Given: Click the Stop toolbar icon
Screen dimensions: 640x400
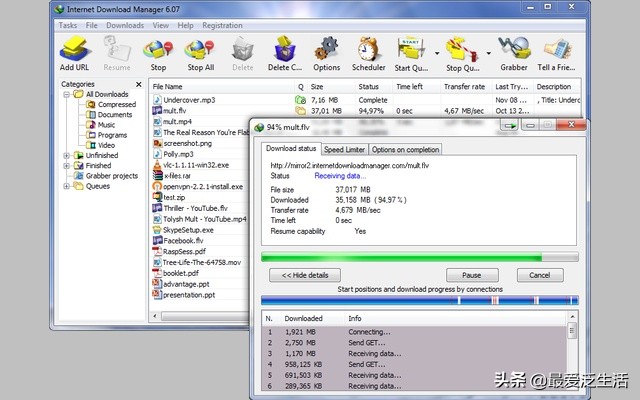Looking at the screenshot, I should 158,50.
